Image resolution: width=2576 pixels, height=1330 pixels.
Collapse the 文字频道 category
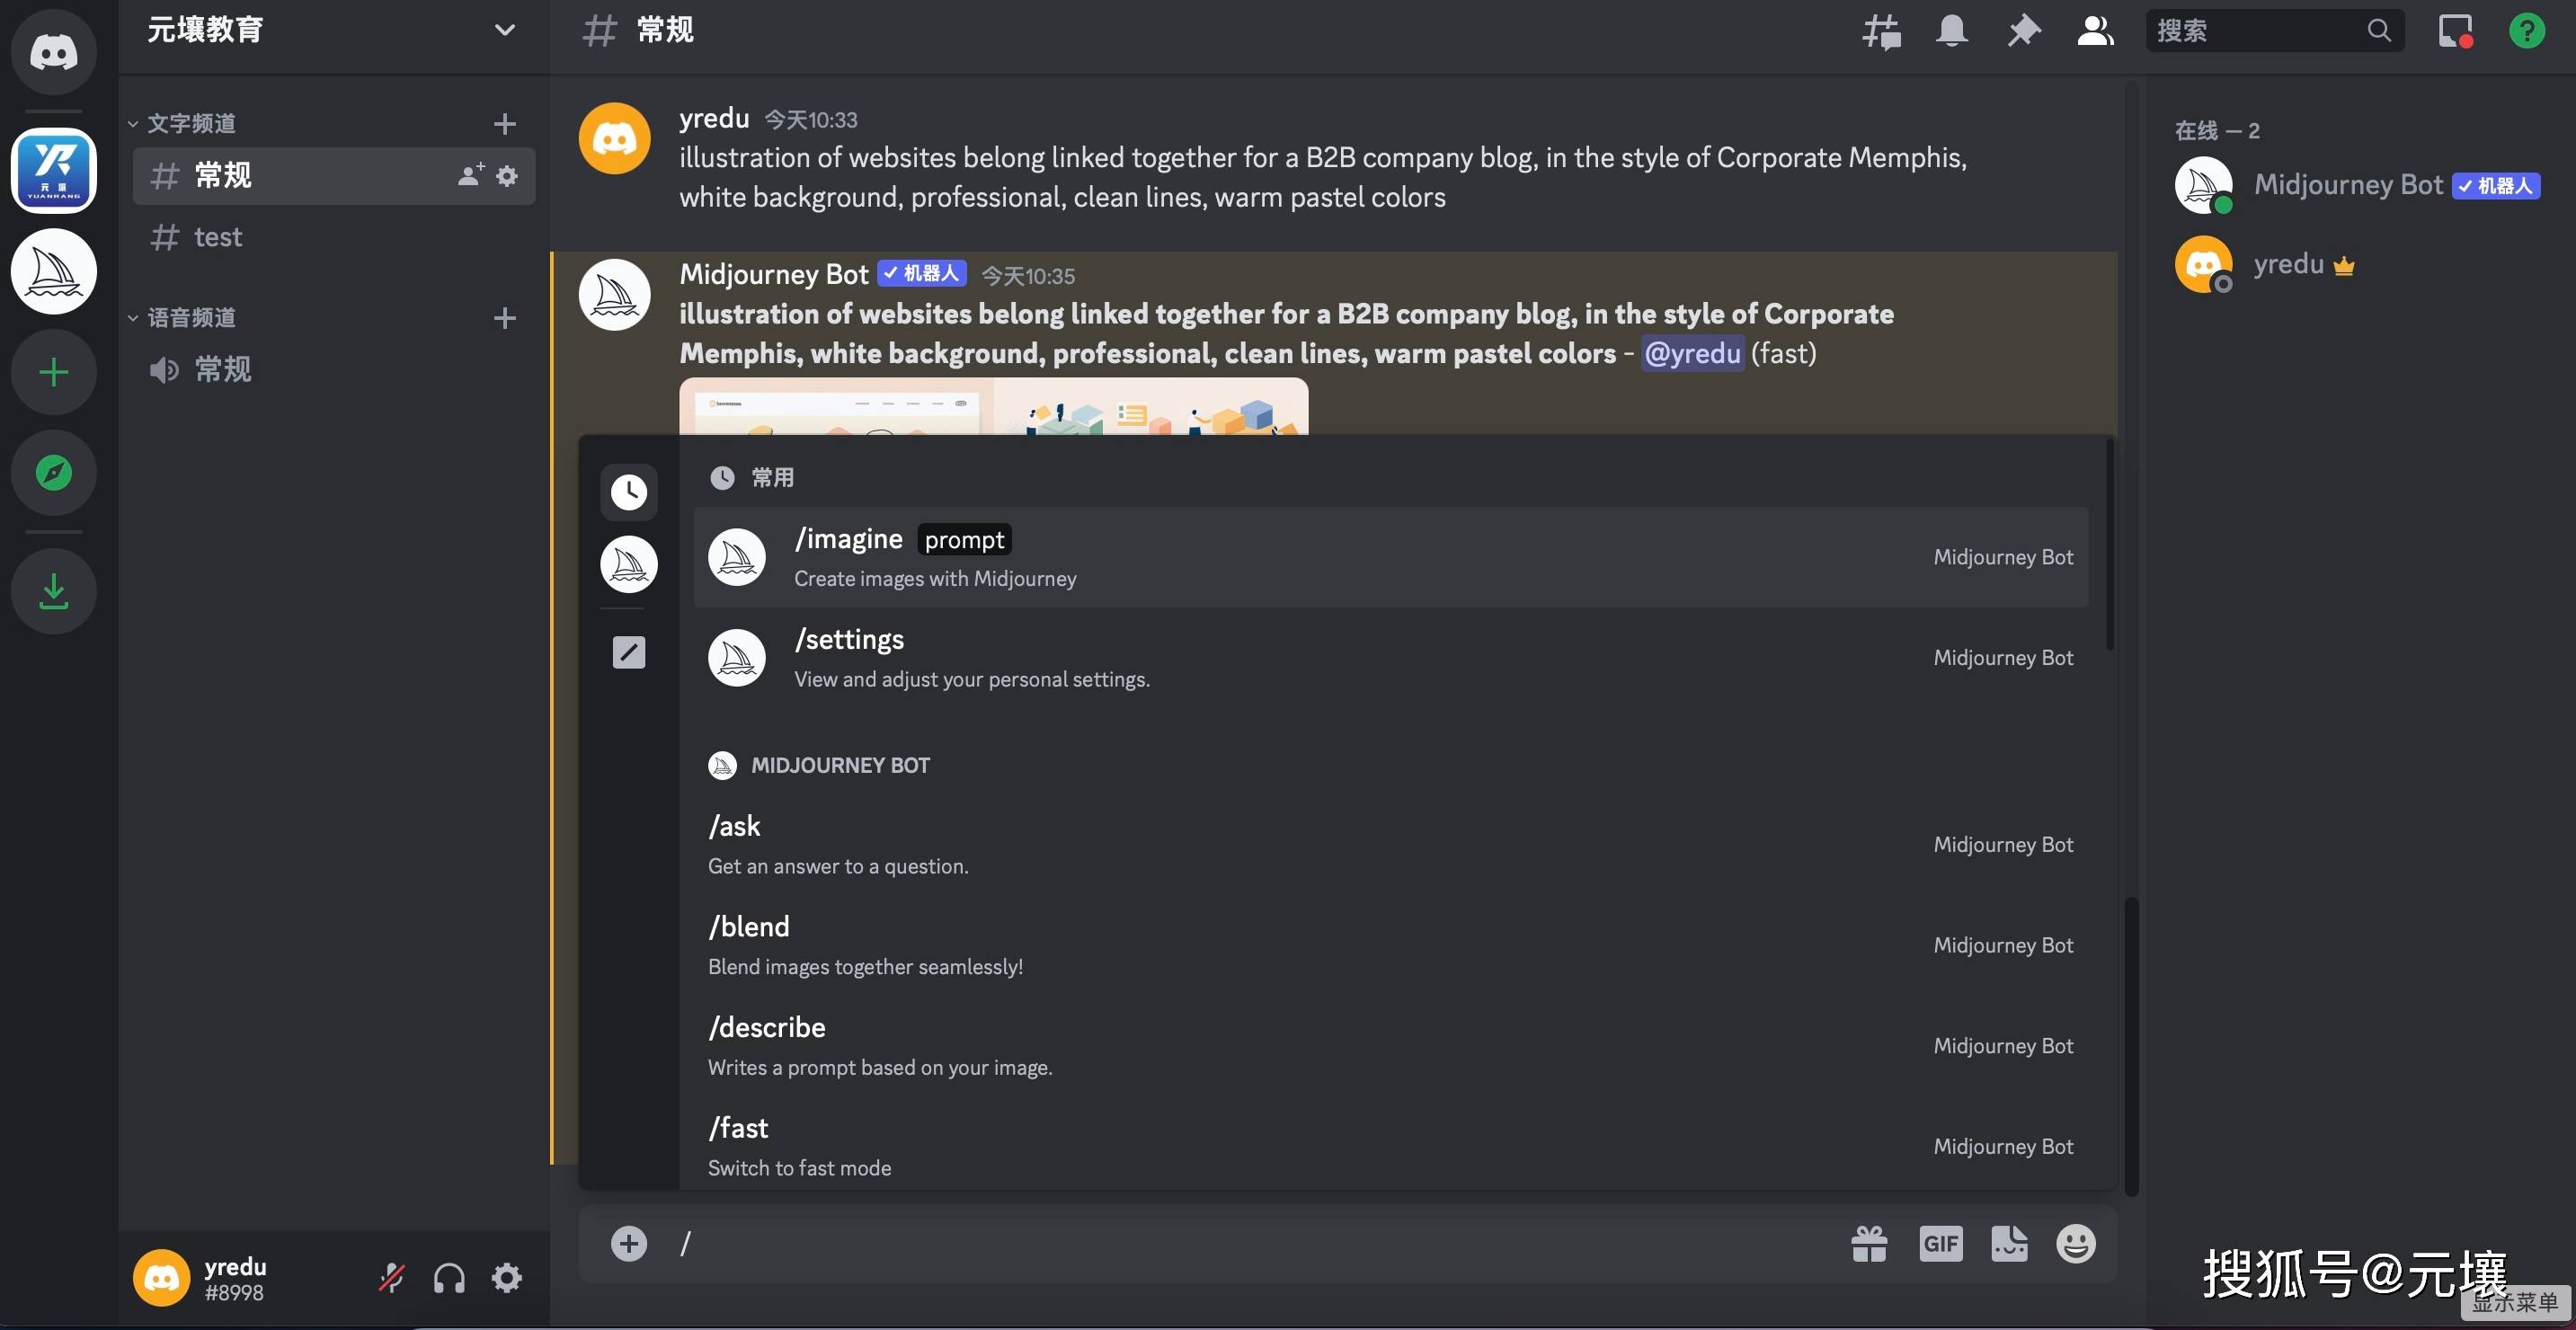191,123
